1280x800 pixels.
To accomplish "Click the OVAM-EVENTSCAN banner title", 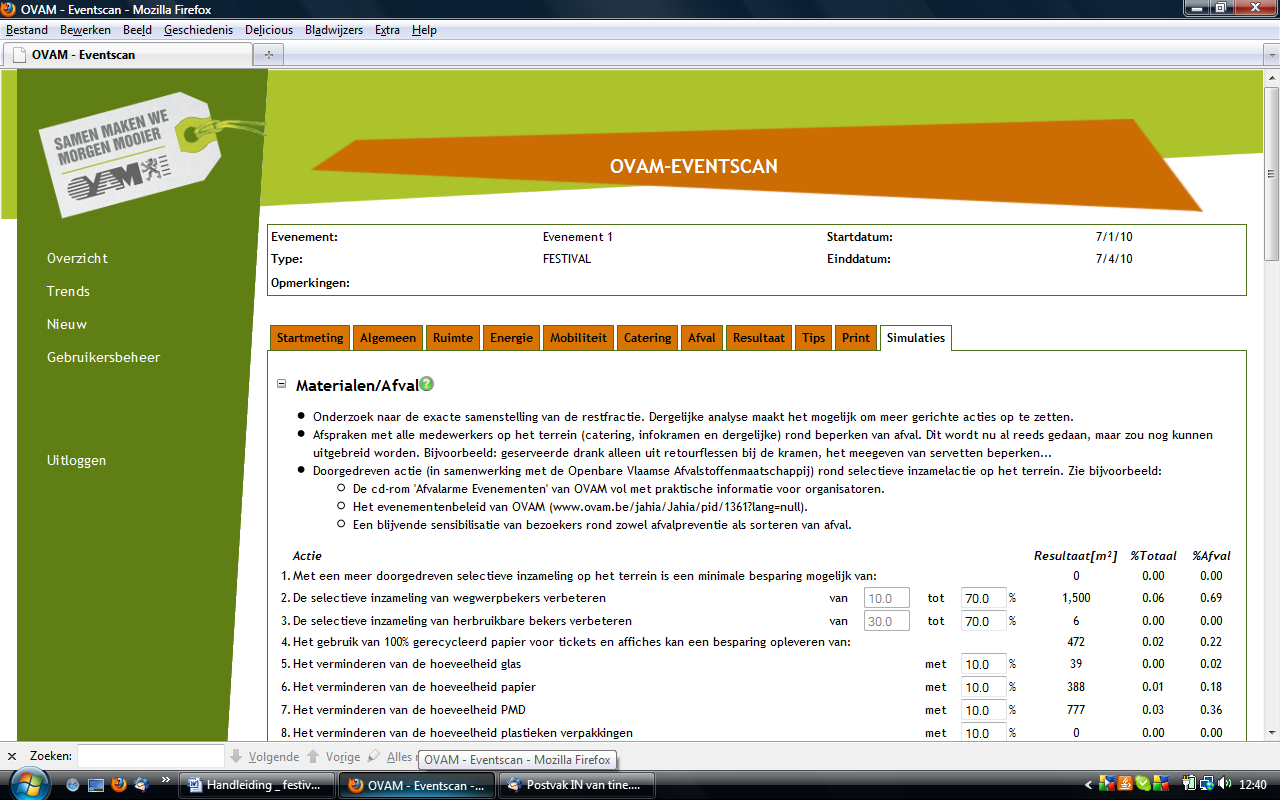I will (x=694, y=166).
